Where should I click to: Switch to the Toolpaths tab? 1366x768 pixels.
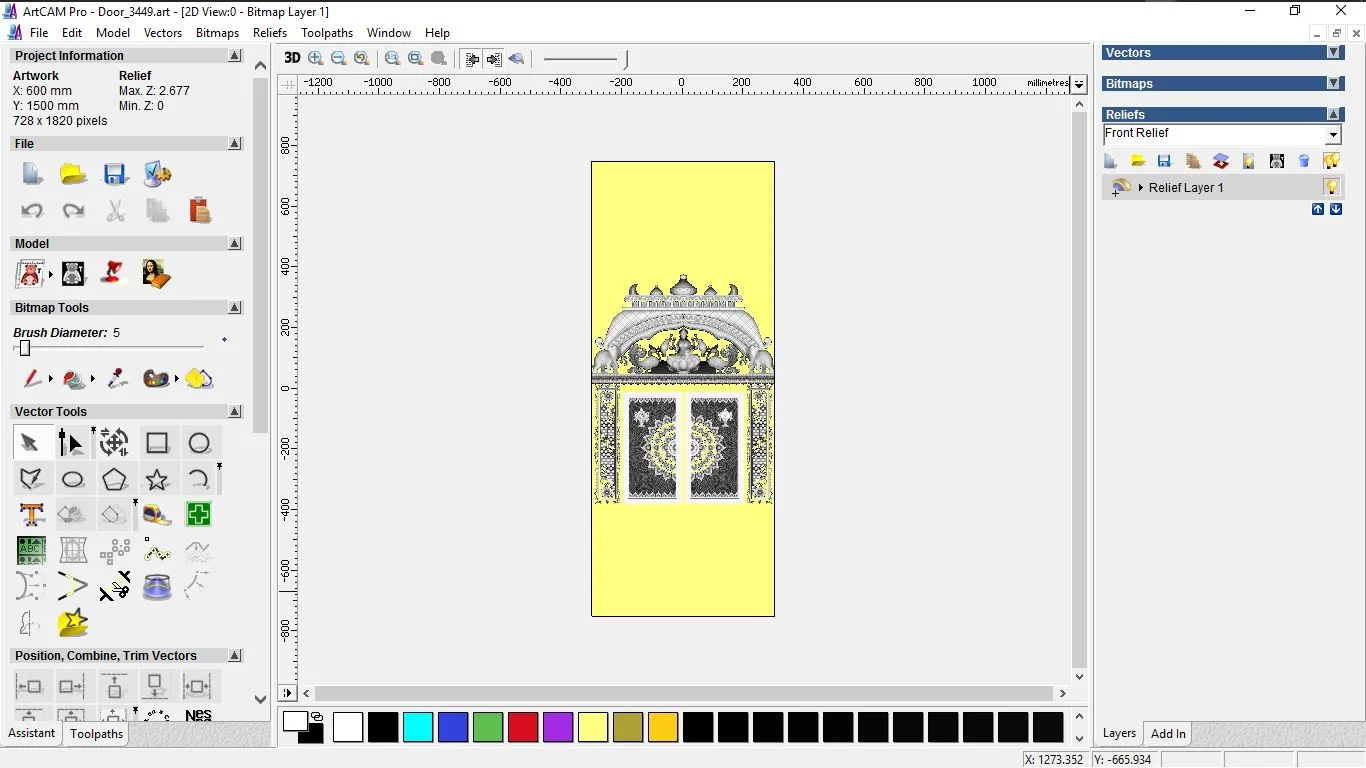click(96, 734)
